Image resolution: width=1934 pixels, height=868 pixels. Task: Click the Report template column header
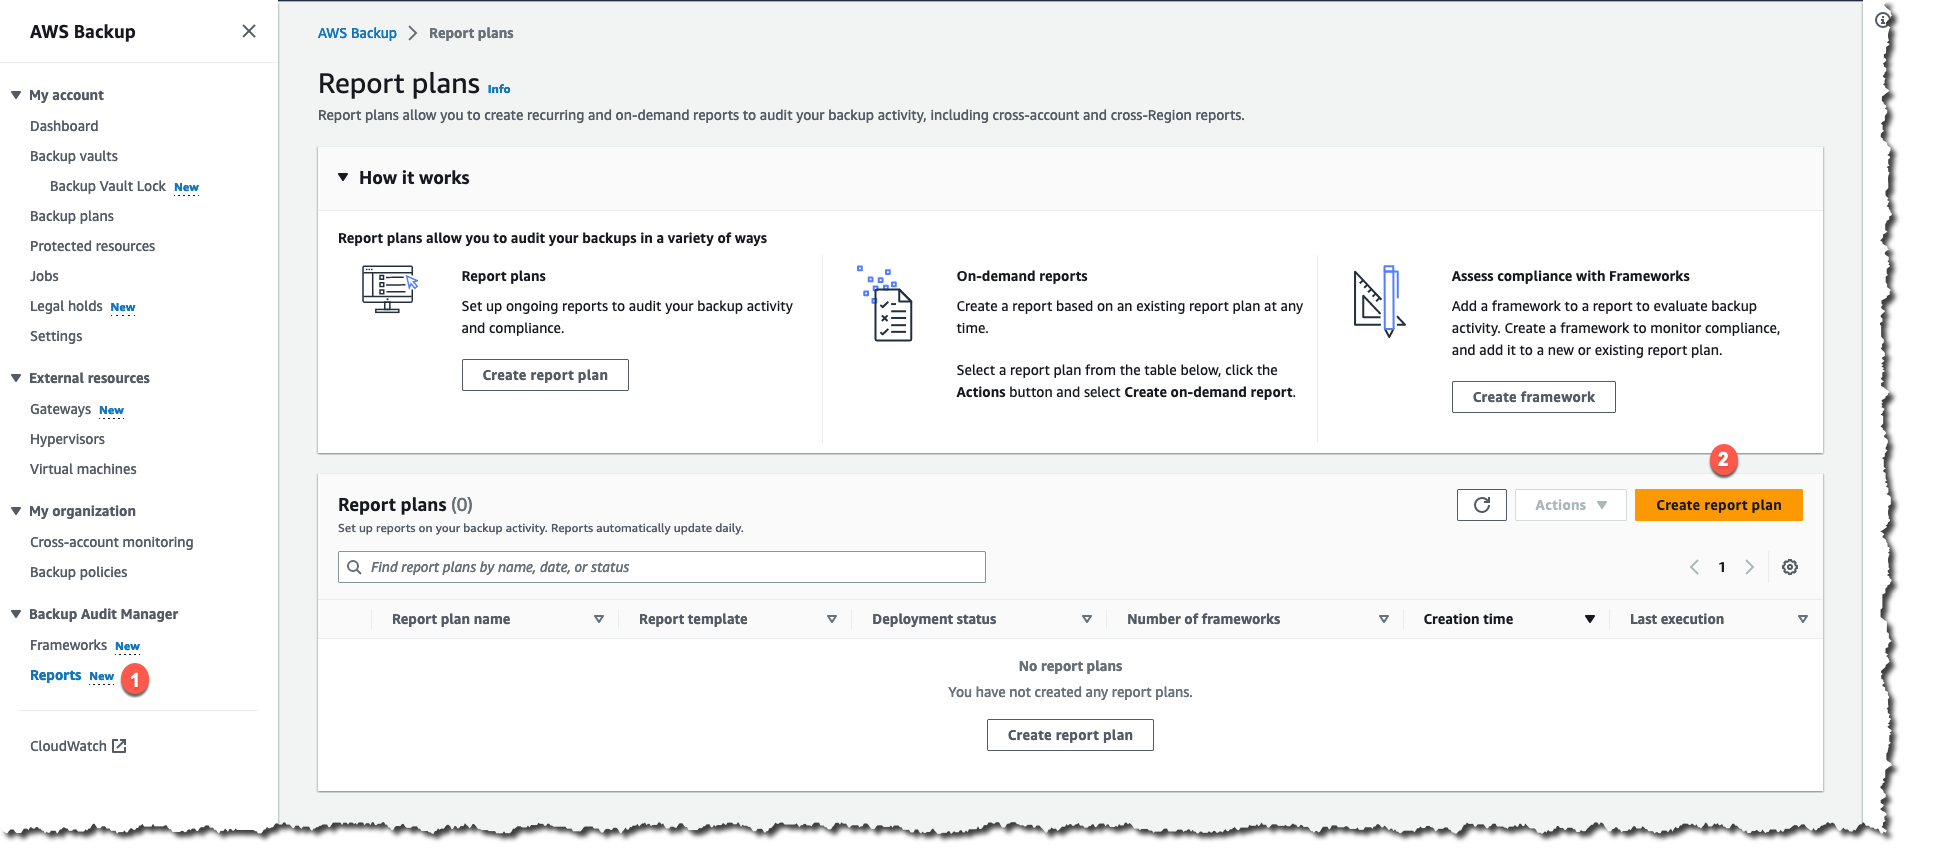point(693,619)
